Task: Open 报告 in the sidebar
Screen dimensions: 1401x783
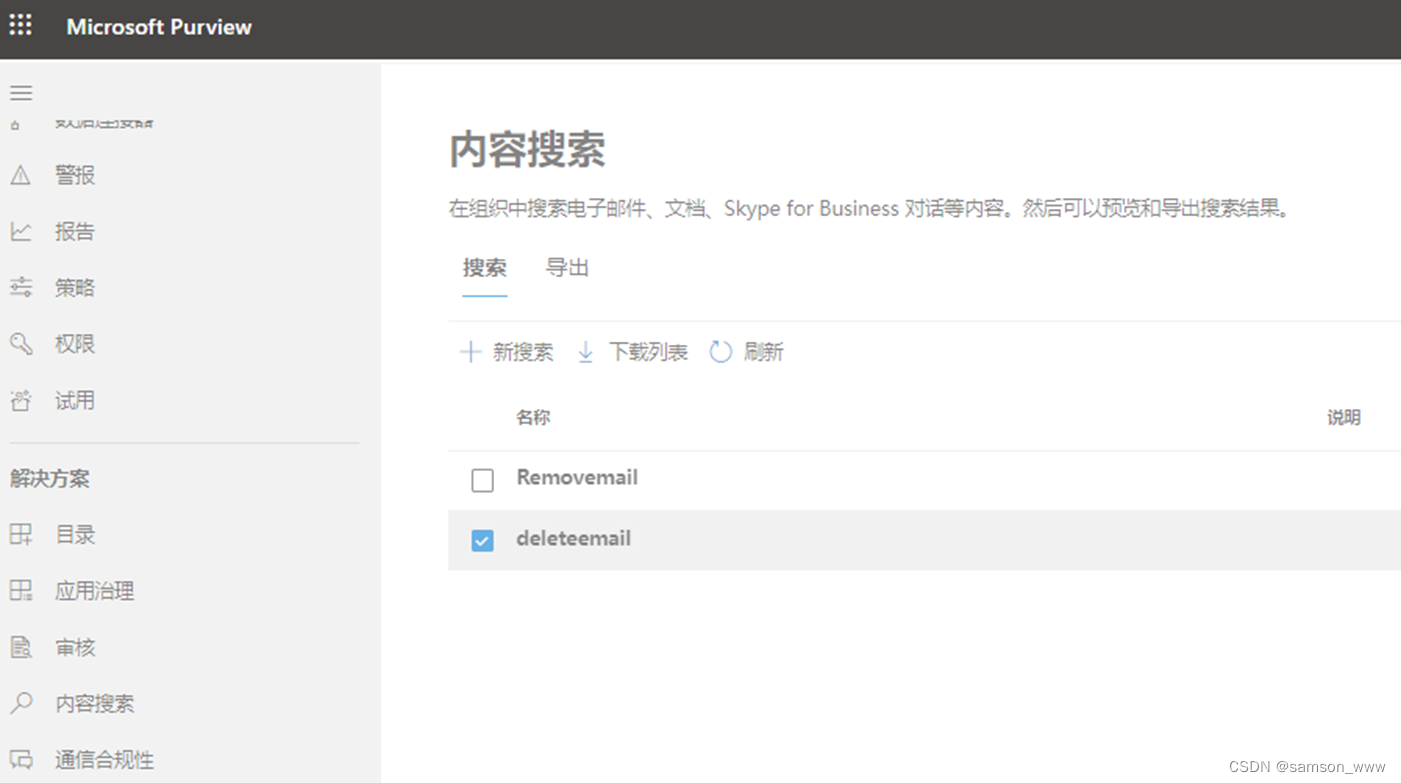Action: [x=74, y=232]
